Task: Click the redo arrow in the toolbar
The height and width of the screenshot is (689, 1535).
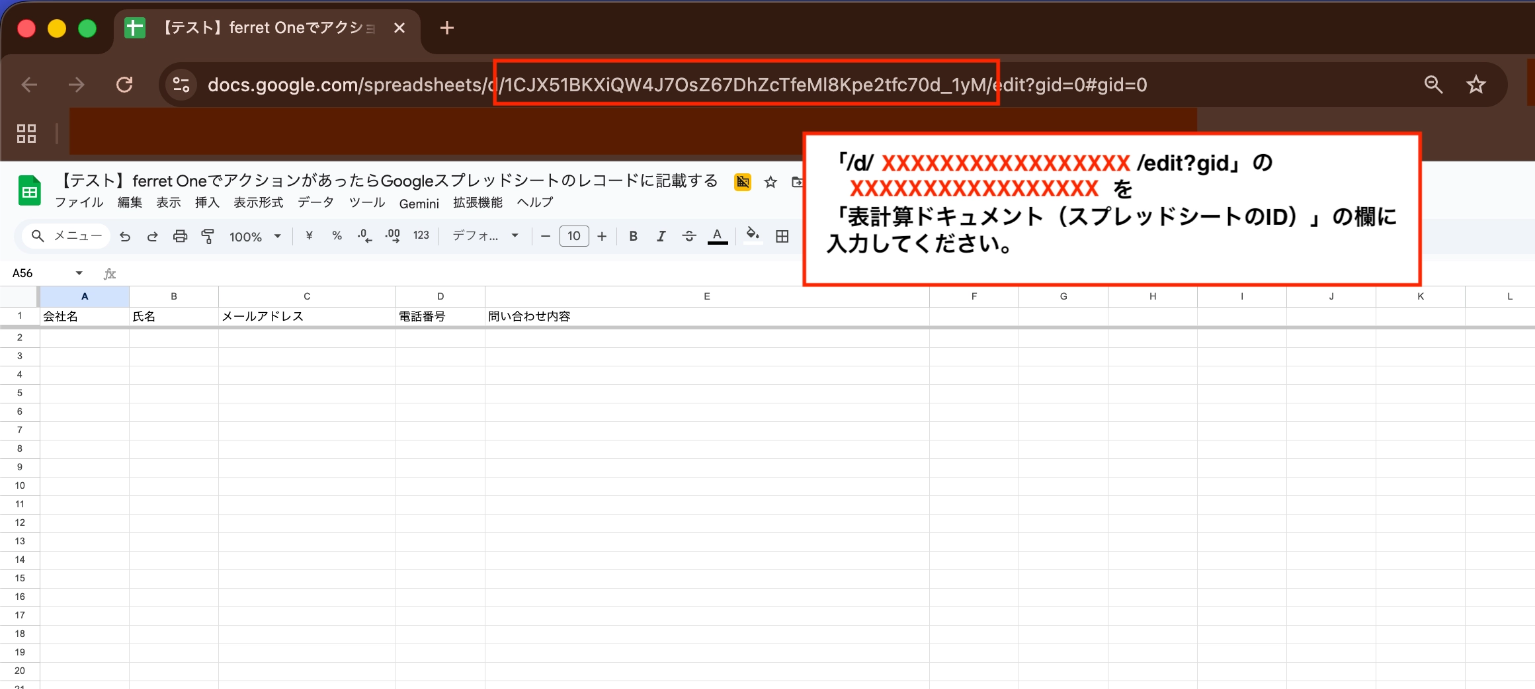Action: 152,237
